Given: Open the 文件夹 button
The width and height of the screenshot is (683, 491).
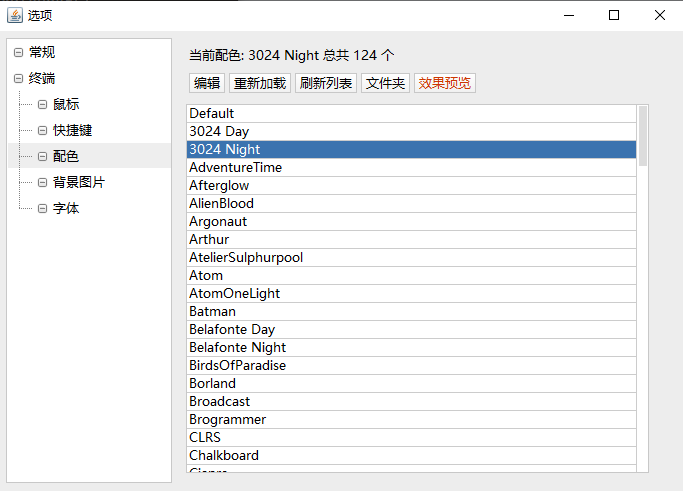Looking at the screenshot, I should pos(385,83).
